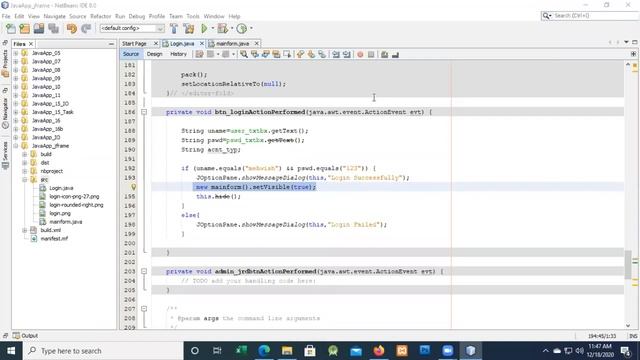Start Macro Recording red button
Image resolution: width=640 pixels, height=360 pixels.
pyautogui.click(x=360, y=54)
